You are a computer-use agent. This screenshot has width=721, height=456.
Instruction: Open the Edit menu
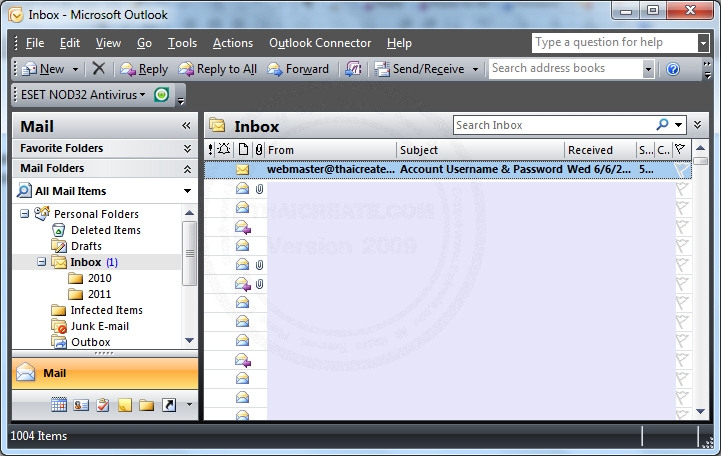(69, 43)
